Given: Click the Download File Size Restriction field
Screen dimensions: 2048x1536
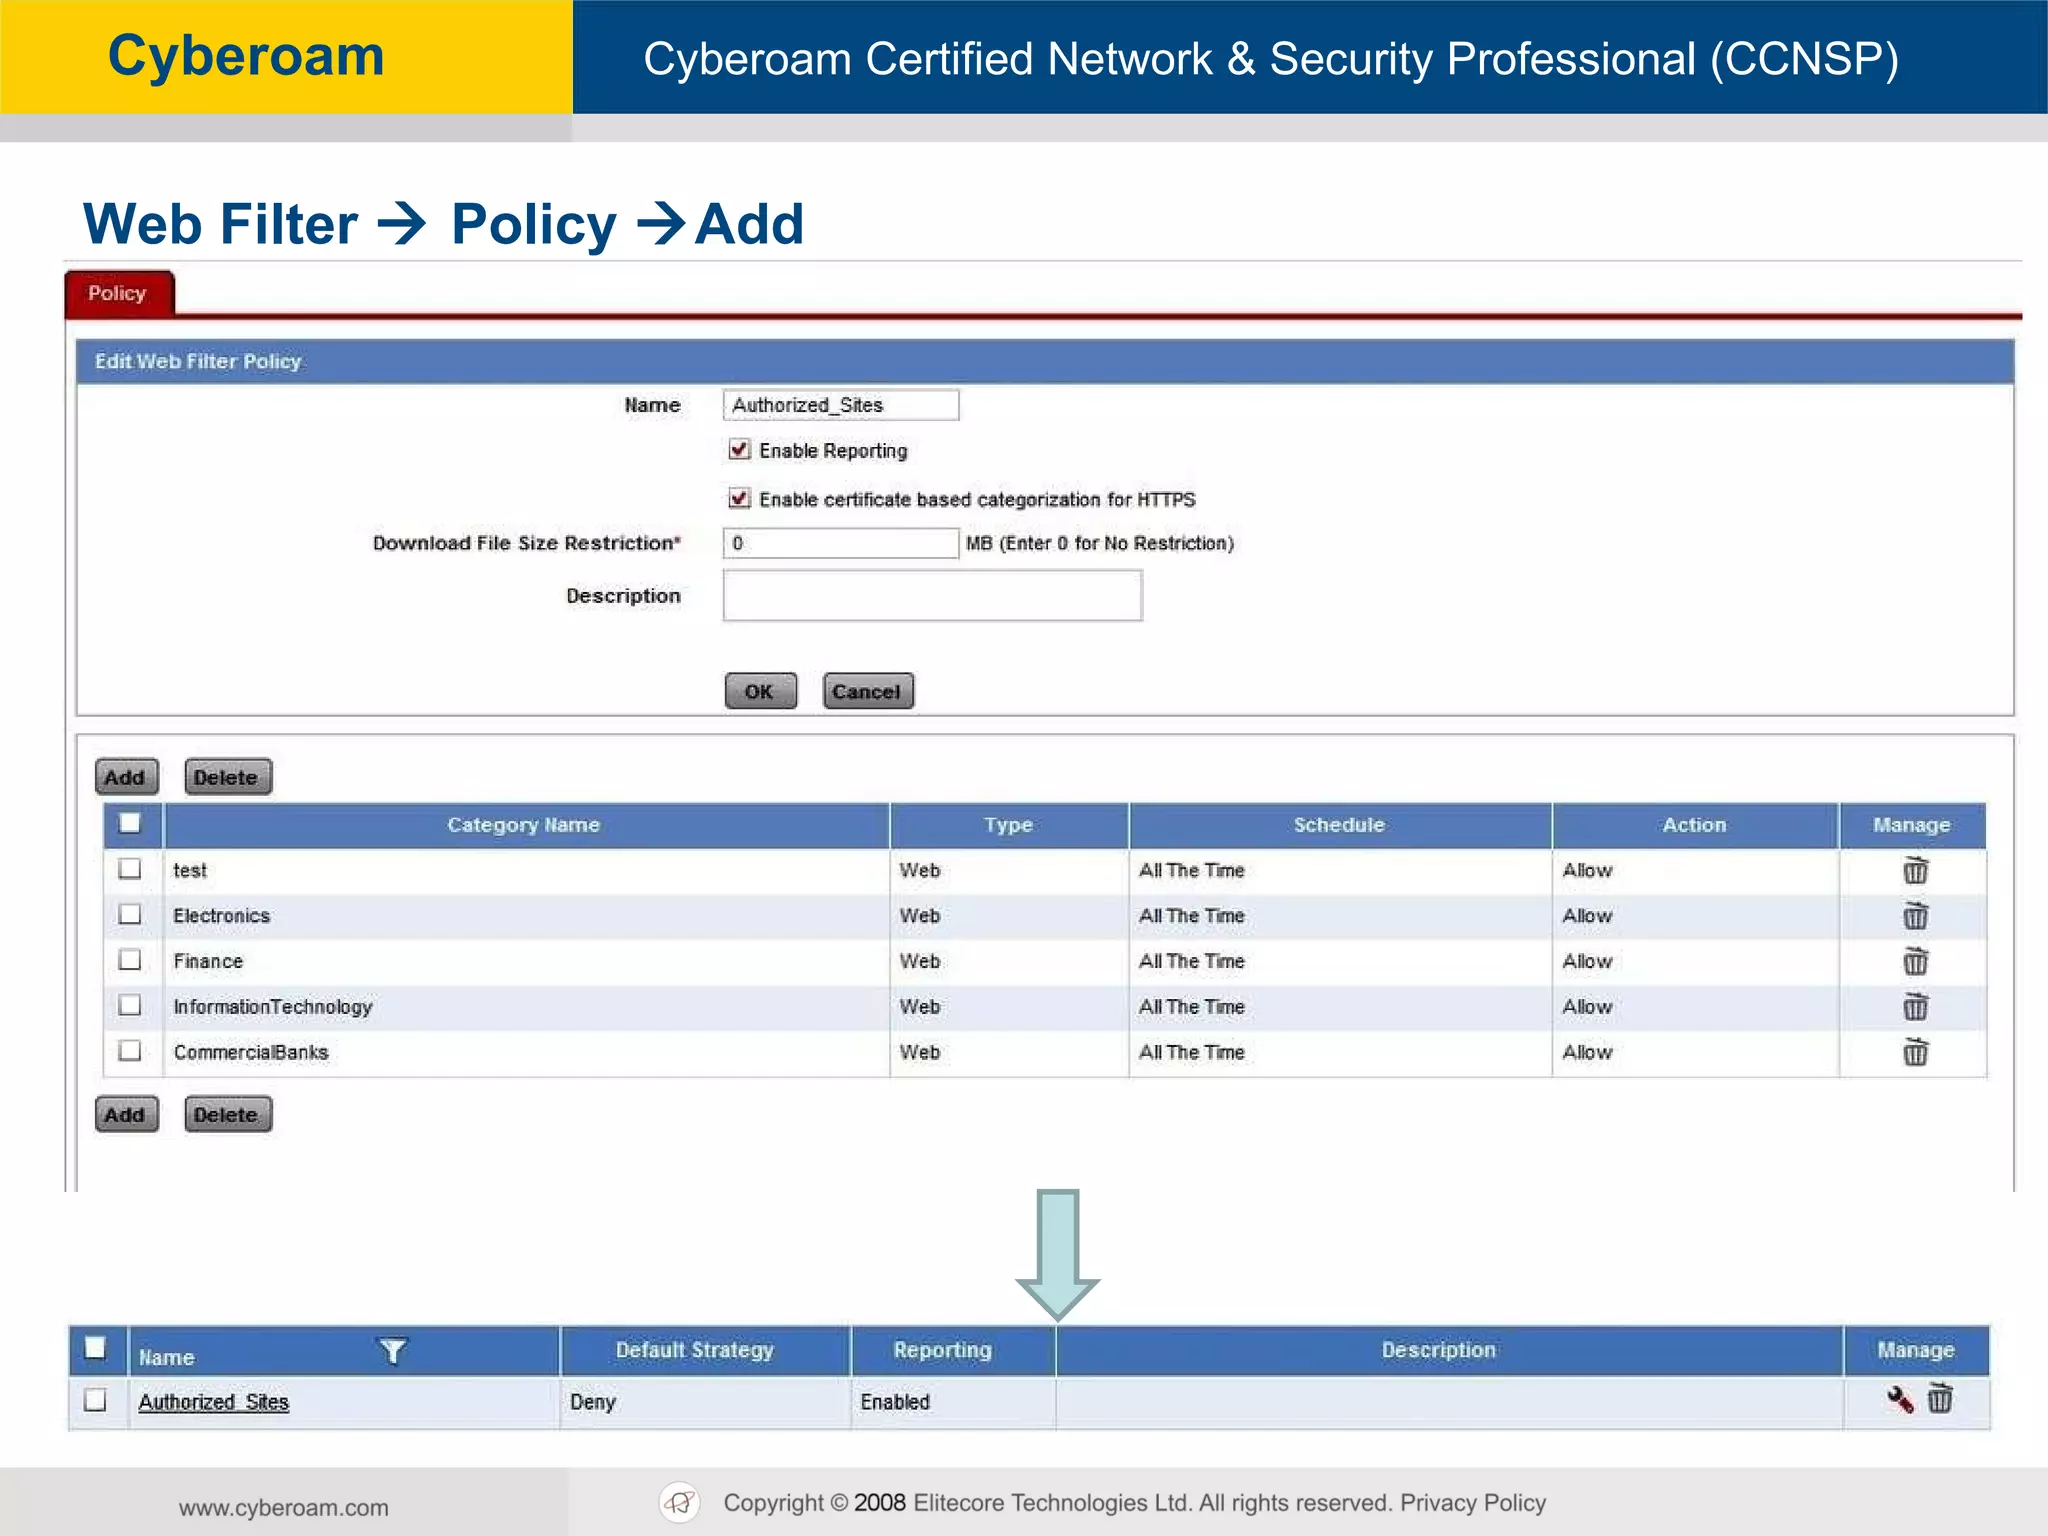Looking at the screenshot, I should point(841,543).
